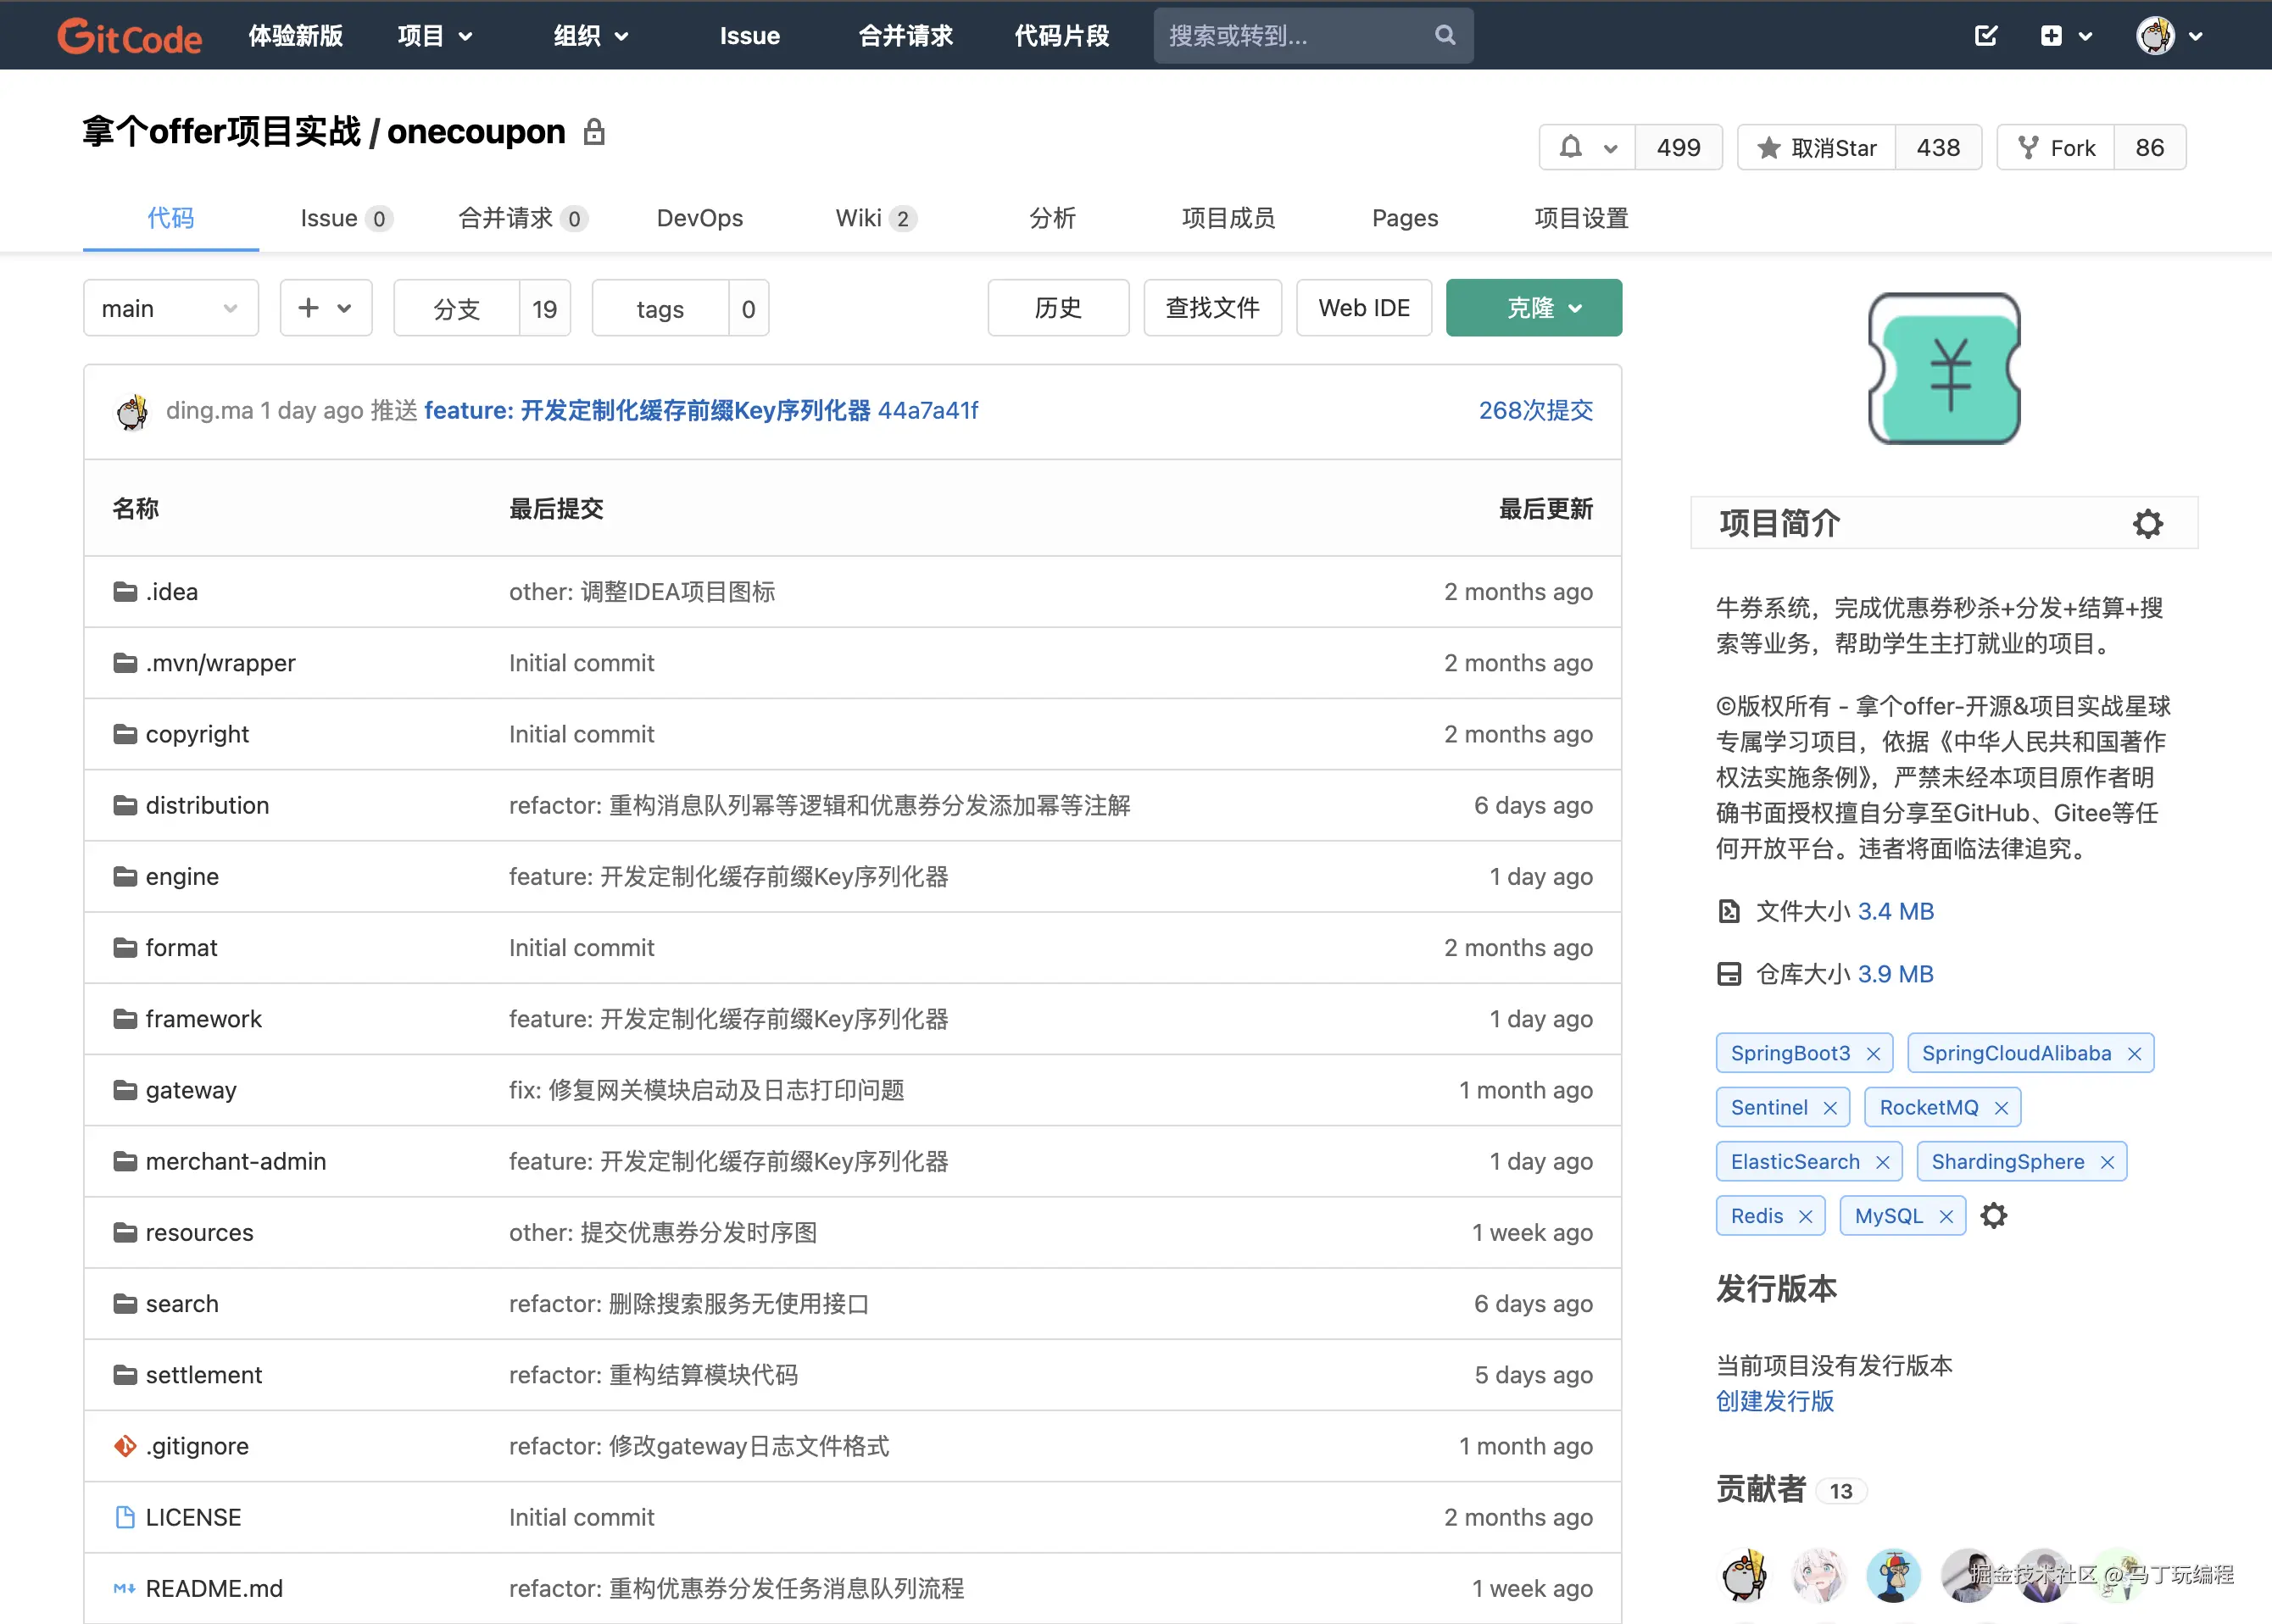
Task: Open the merchant-admin folder
Action: tap(235, 1161)
